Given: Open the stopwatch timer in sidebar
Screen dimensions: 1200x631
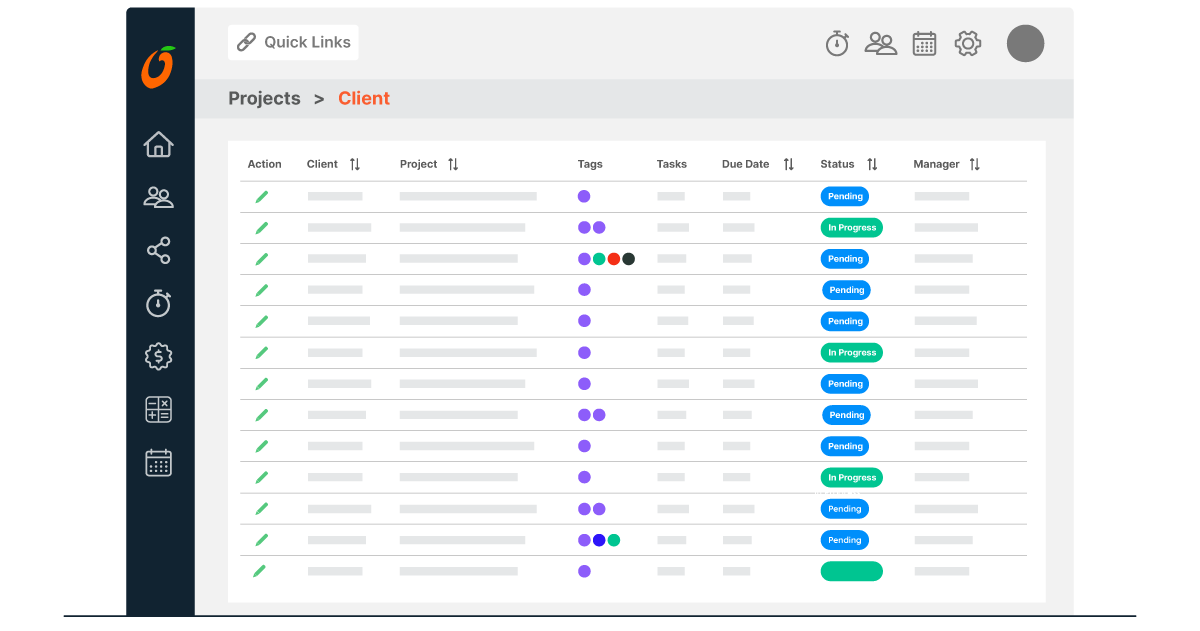Looking at the screenshot, I should tap(158, 303).
